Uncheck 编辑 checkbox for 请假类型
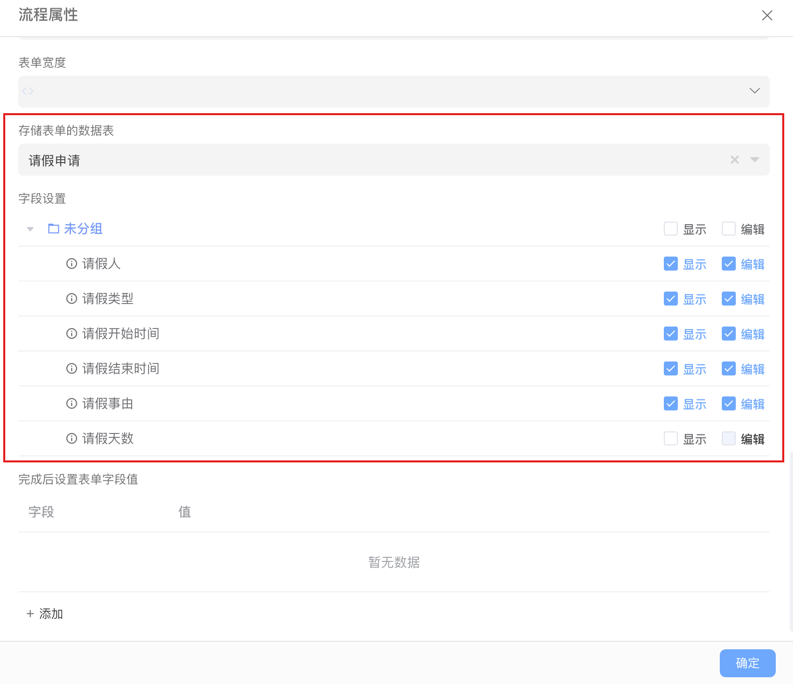 [728, 299]
